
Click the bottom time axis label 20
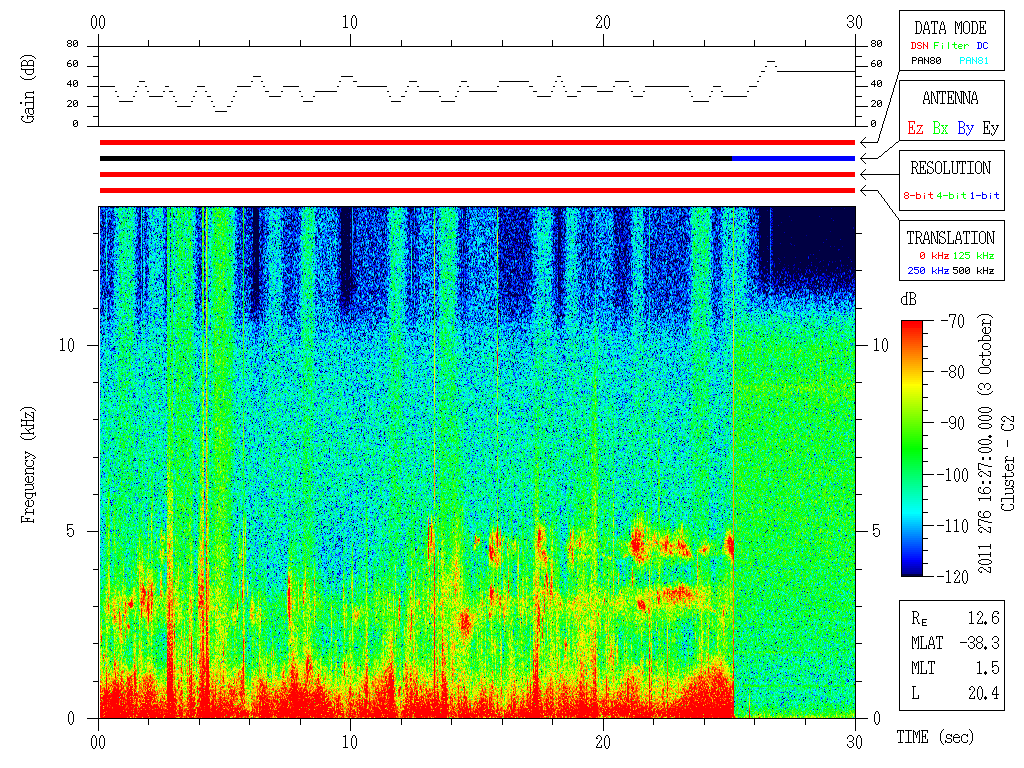[603, 743]
